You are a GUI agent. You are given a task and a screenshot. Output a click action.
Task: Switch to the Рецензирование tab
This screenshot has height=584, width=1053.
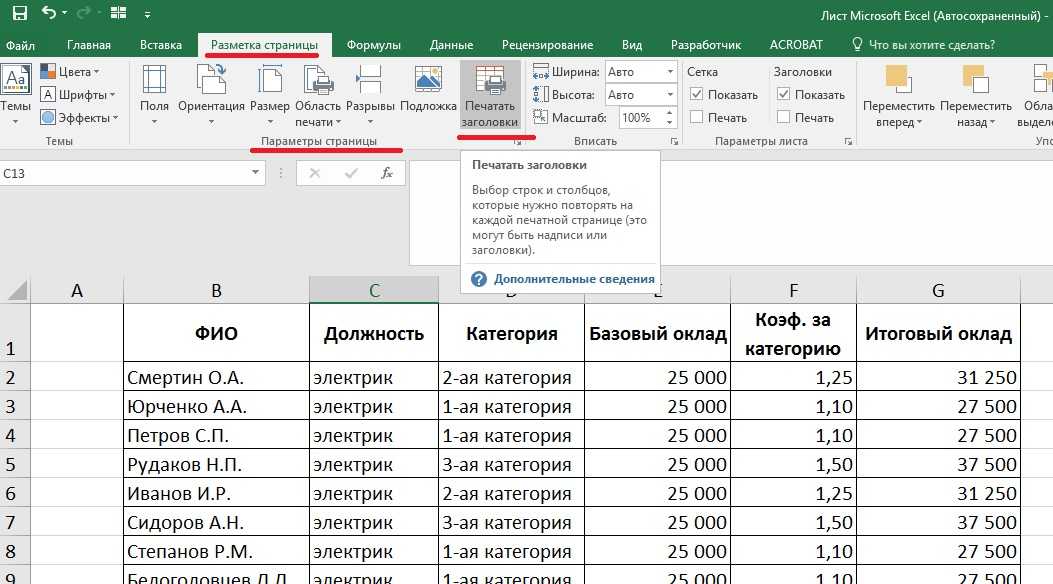click(547, 45)
